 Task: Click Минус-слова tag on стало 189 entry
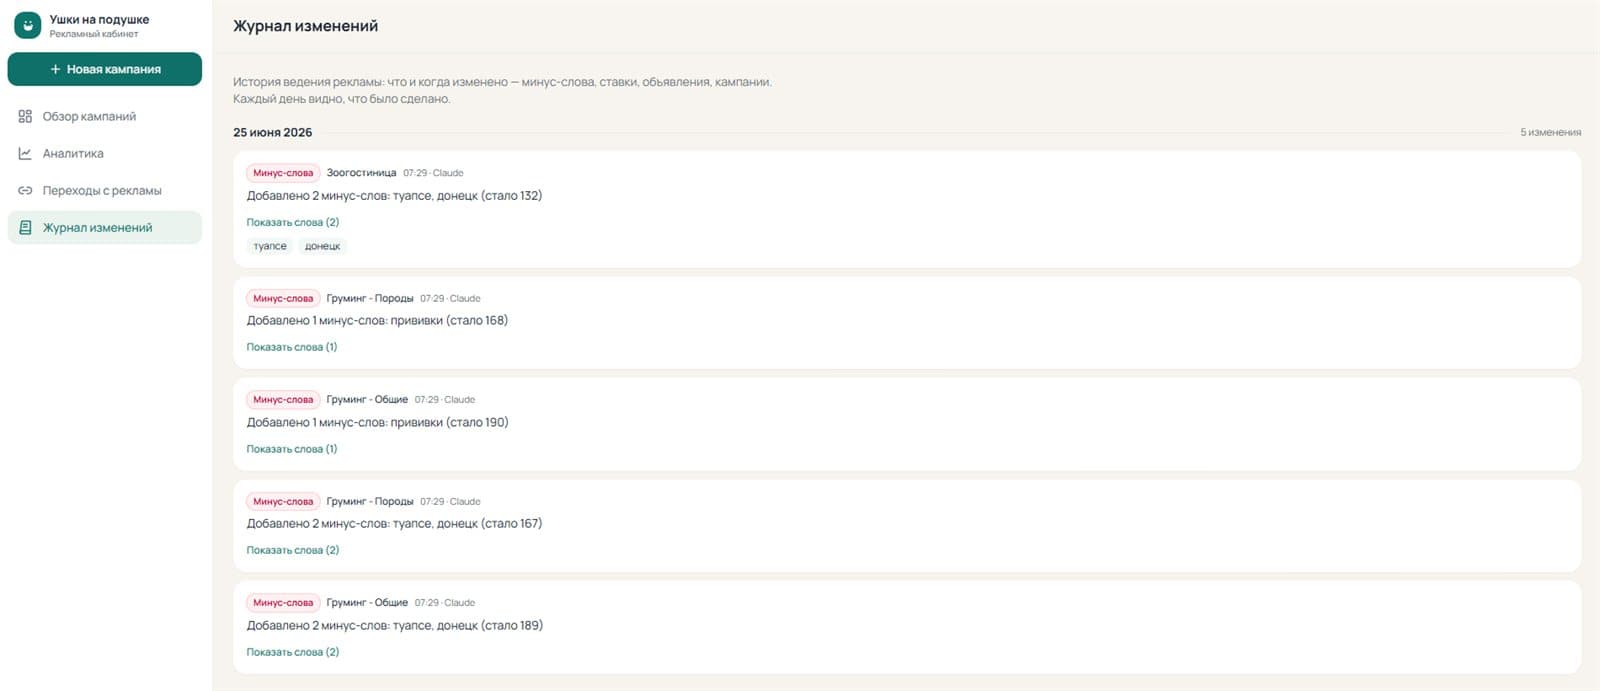tap(283, 602)
